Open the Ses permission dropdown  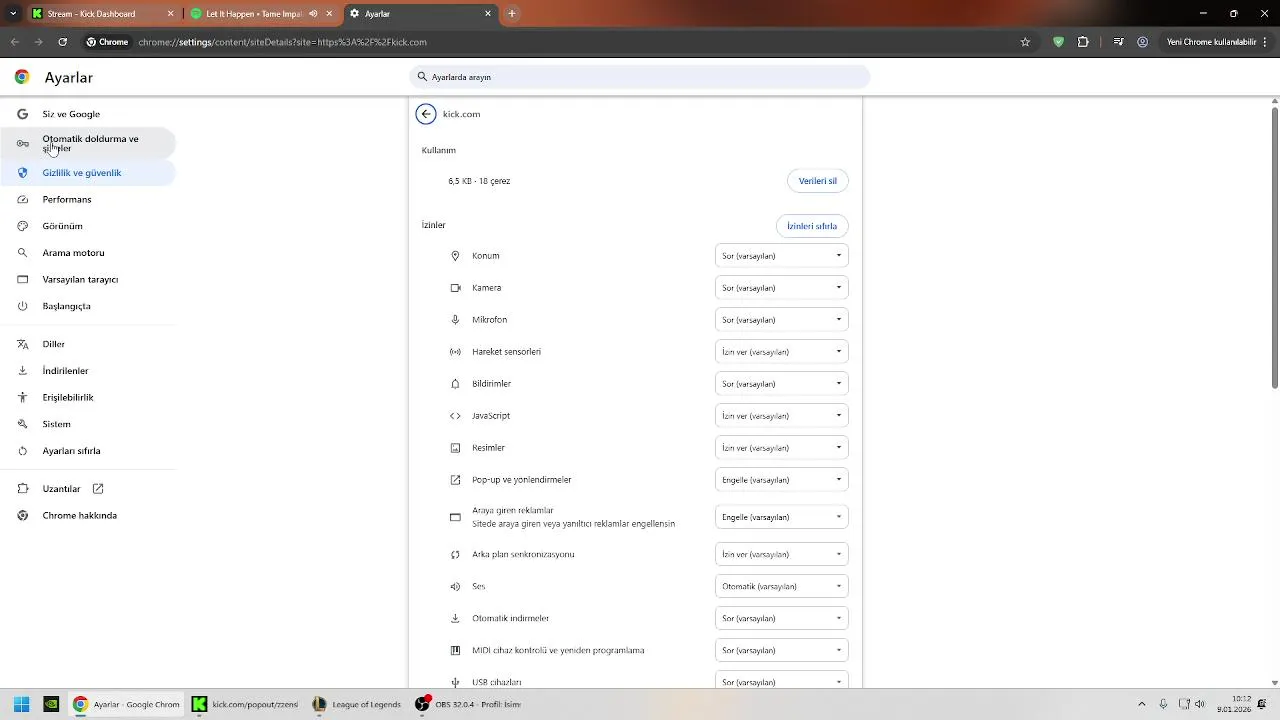[782, 586]
